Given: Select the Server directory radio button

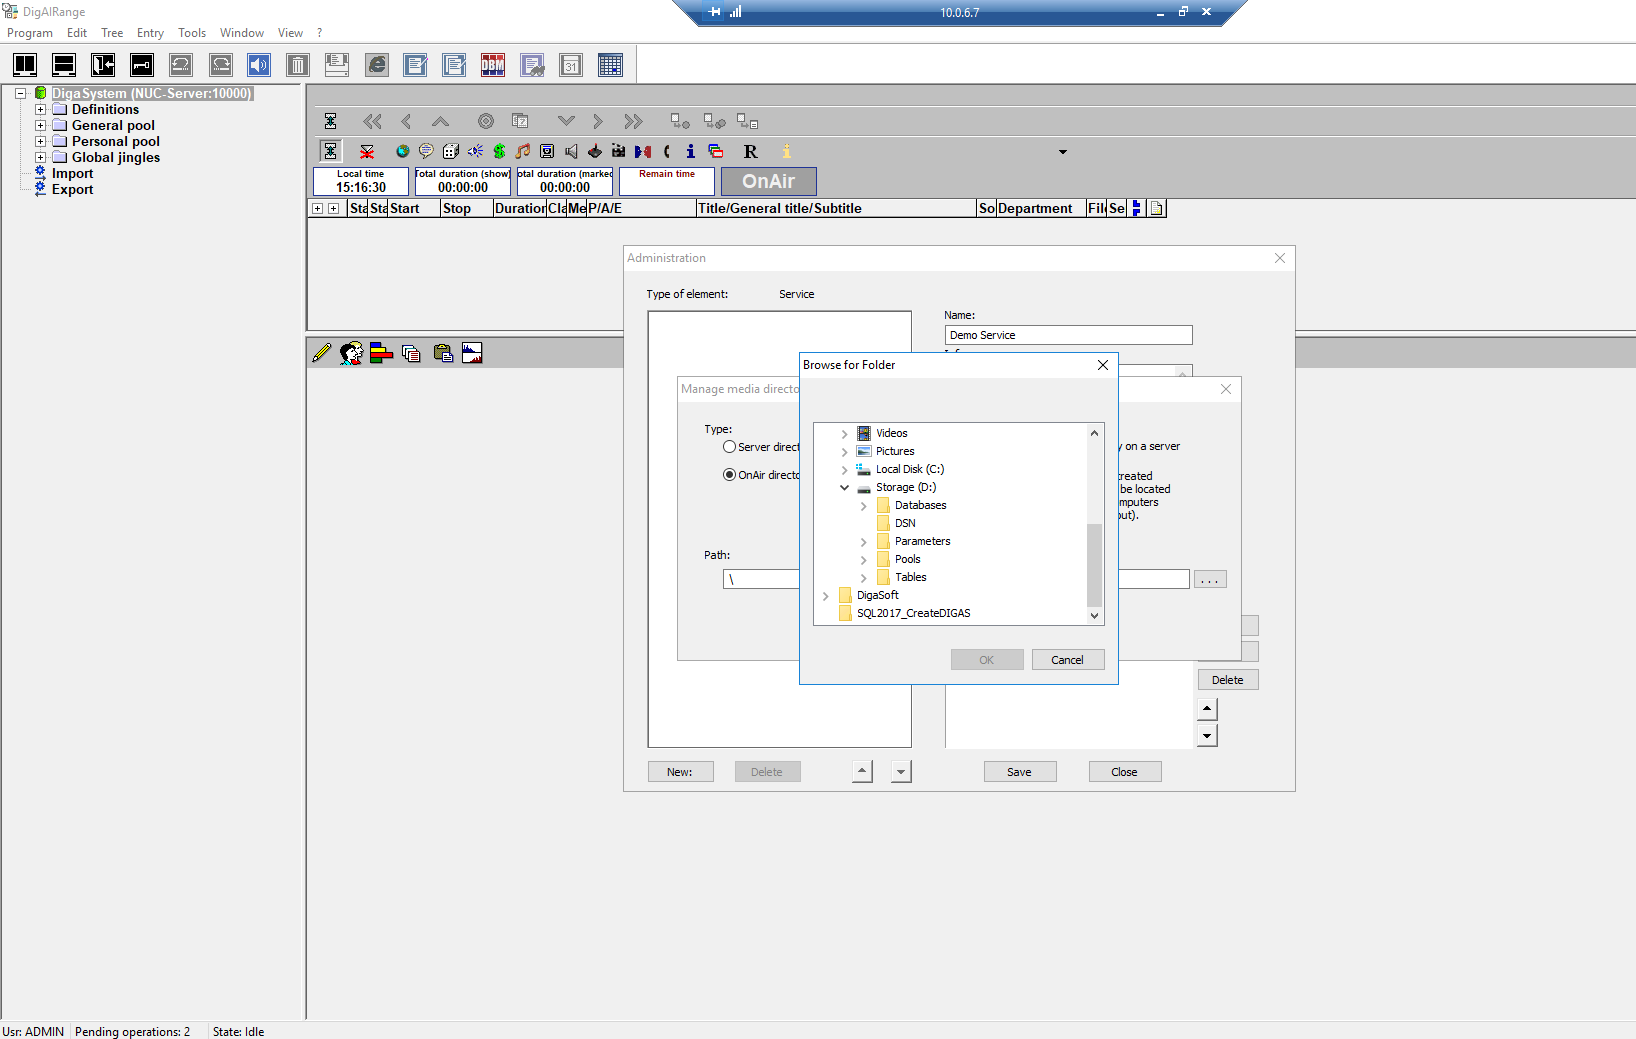Looking at the screenshot, I should 730,447.
